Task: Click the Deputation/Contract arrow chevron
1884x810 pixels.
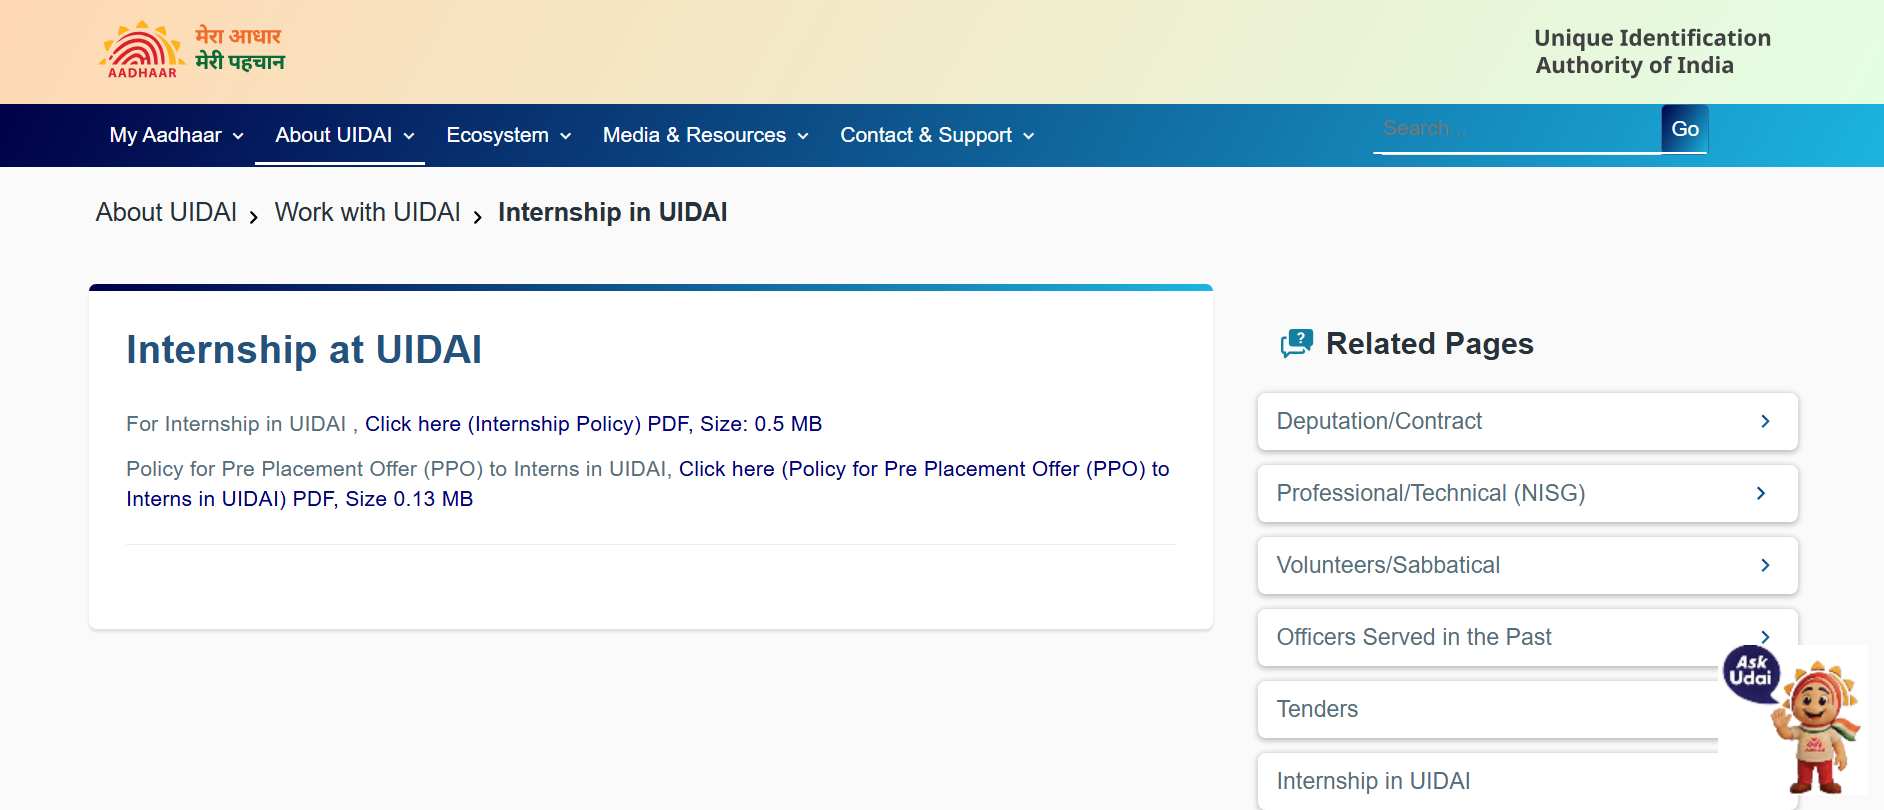Action: click(x=1765, y=421)
